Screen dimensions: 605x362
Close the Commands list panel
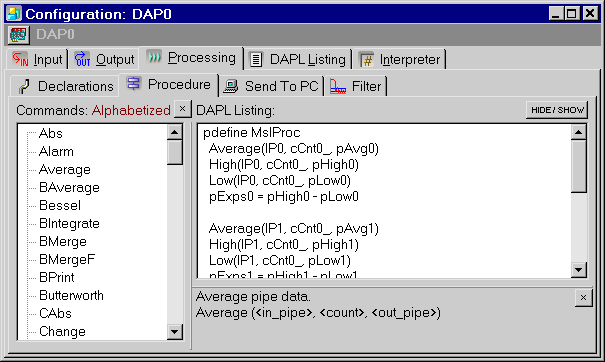pyautogui.click(x=183, y=109)
